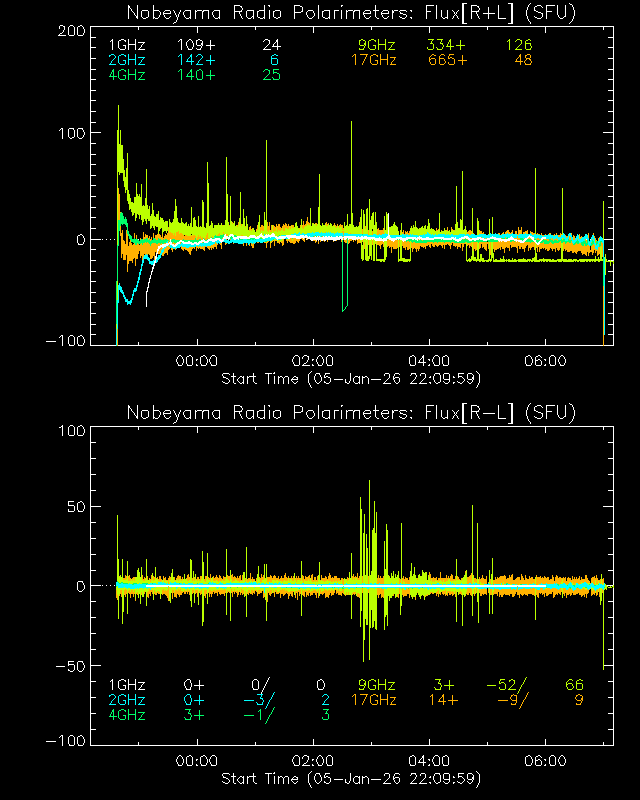The height and width of the screenshot is (800, 640).
Task: Click the Start Time label under Flux[R+L] plot
Action: (350, 379)
